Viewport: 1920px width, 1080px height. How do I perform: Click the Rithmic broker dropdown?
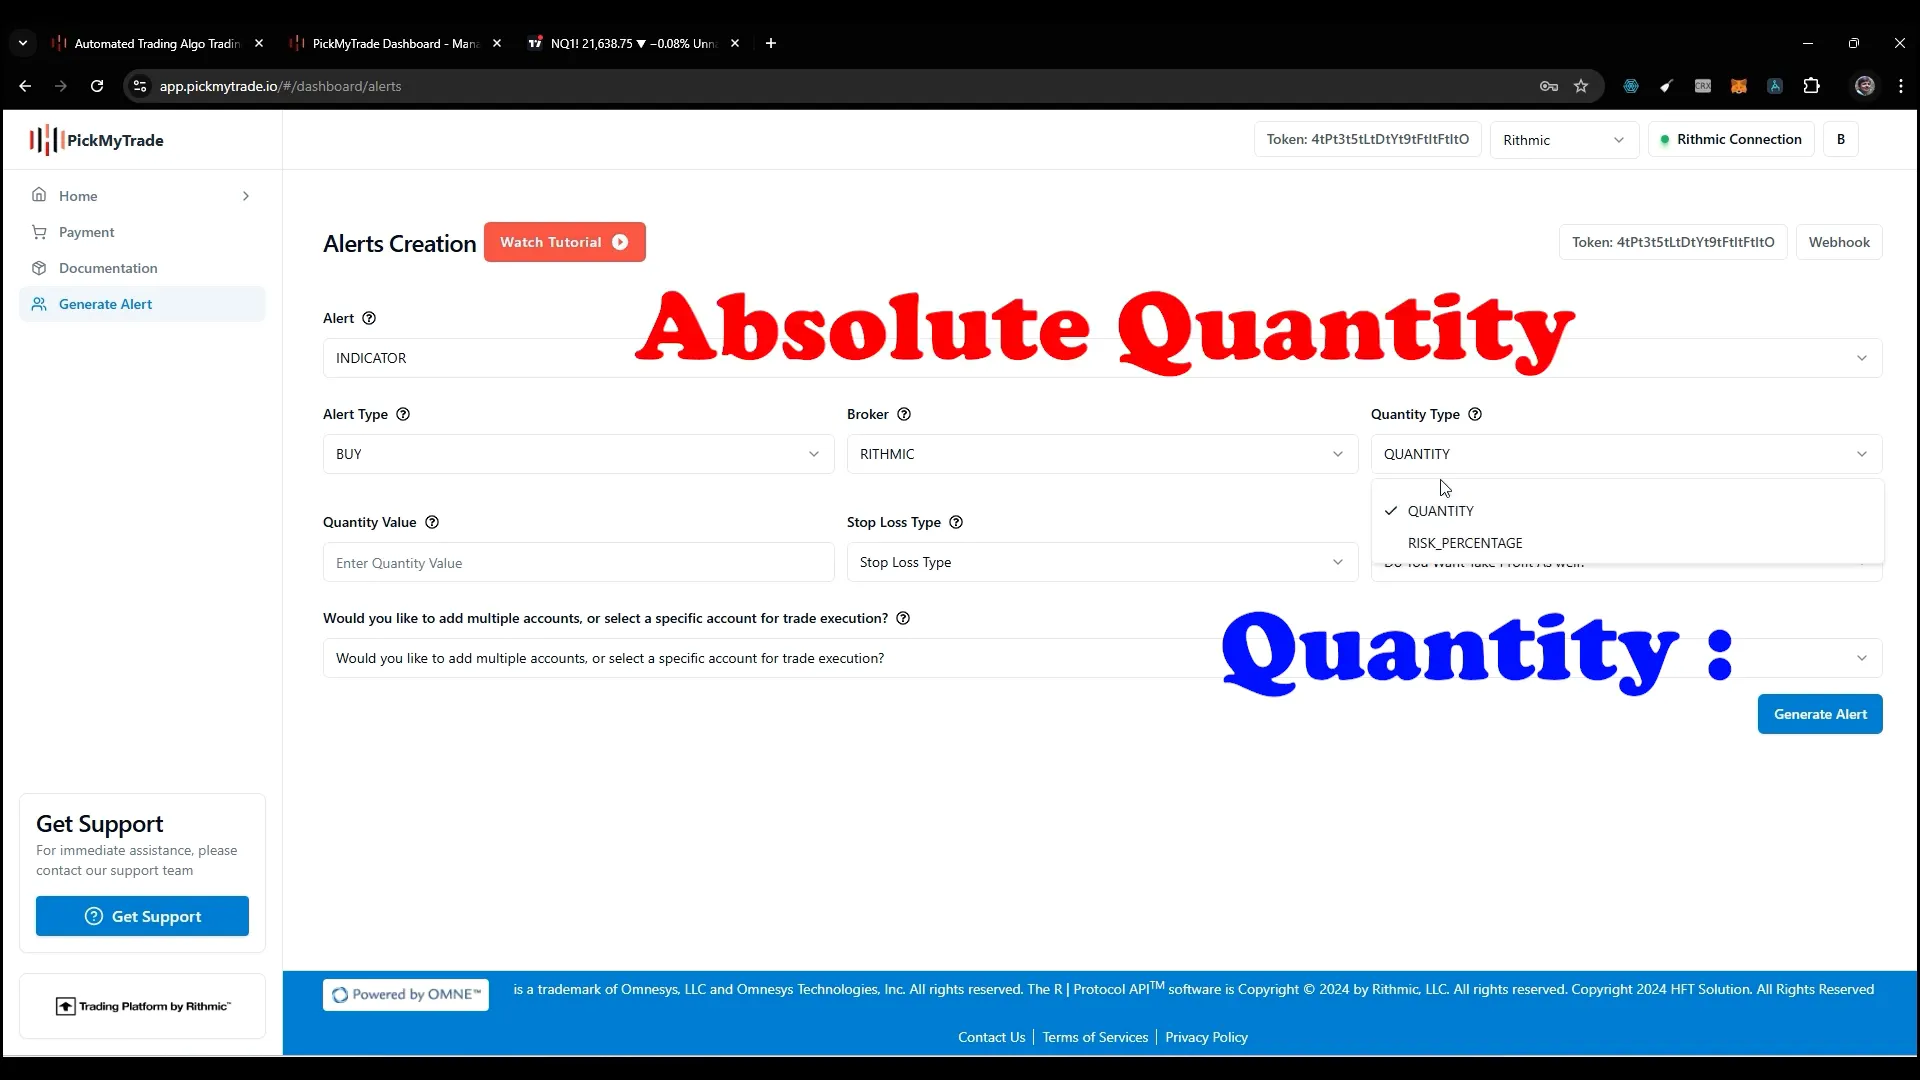pos(1101,454)
